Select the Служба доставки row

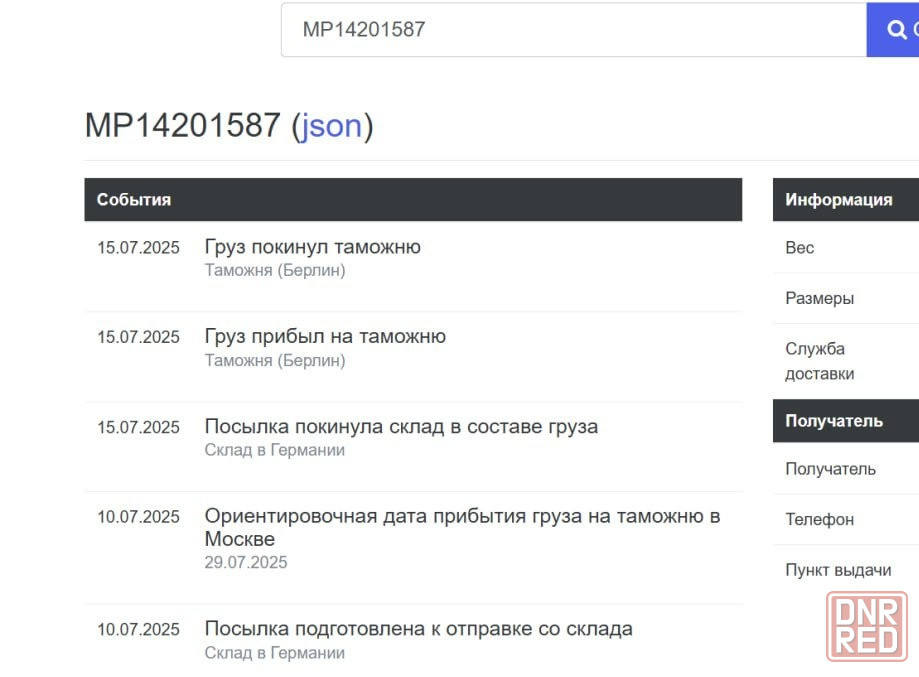point(819,361)
